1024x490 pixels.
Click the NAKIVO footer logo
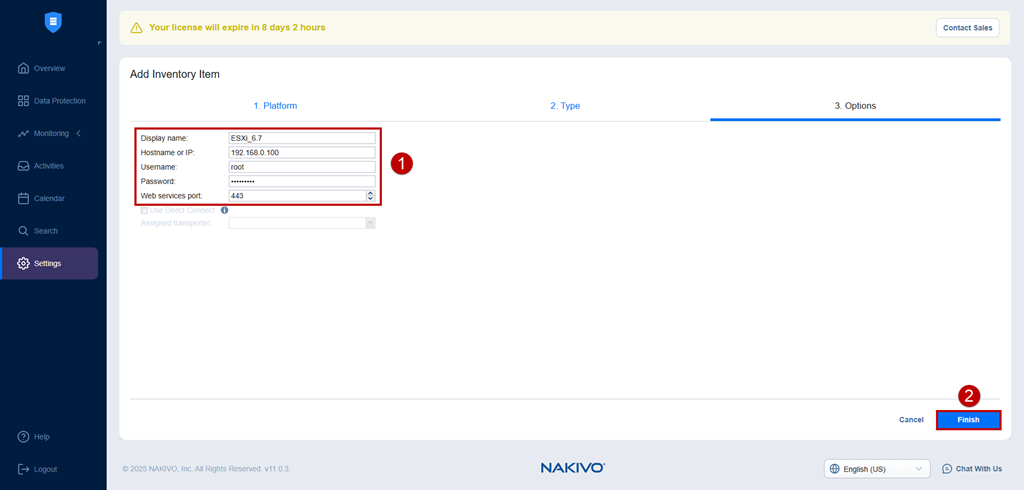point(573,468)
